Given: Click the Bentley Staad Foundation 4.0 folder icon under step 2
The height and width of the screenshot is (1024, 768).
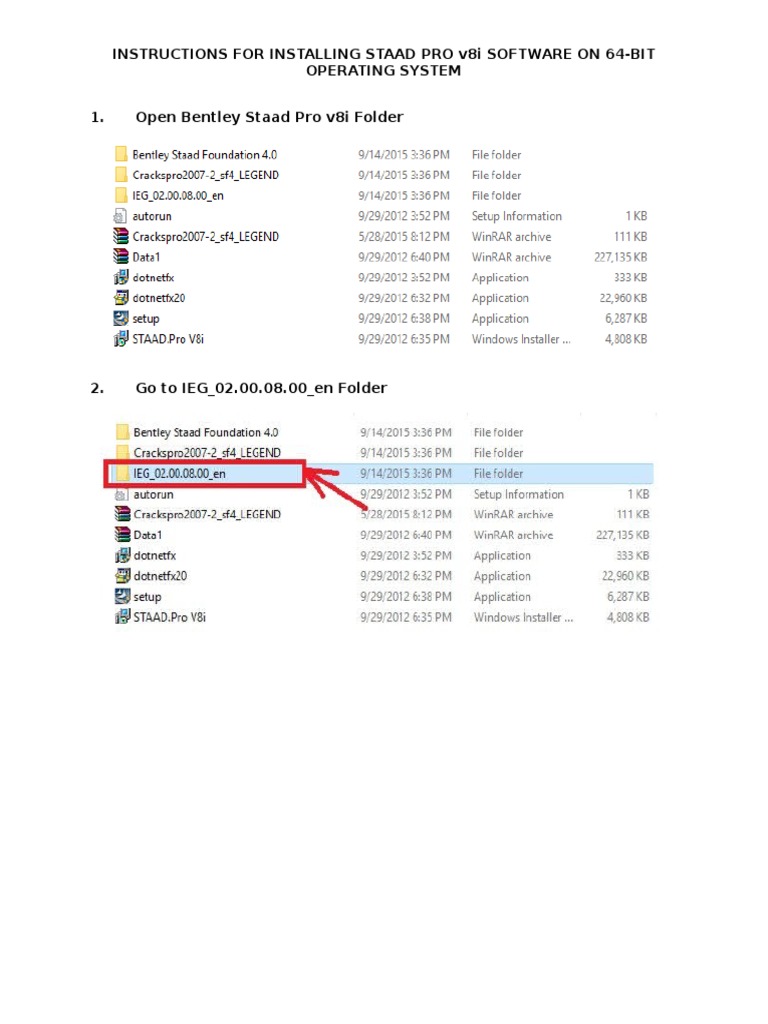Looking at the screenshot, I should pyautogui.click(x=122, y=432).
